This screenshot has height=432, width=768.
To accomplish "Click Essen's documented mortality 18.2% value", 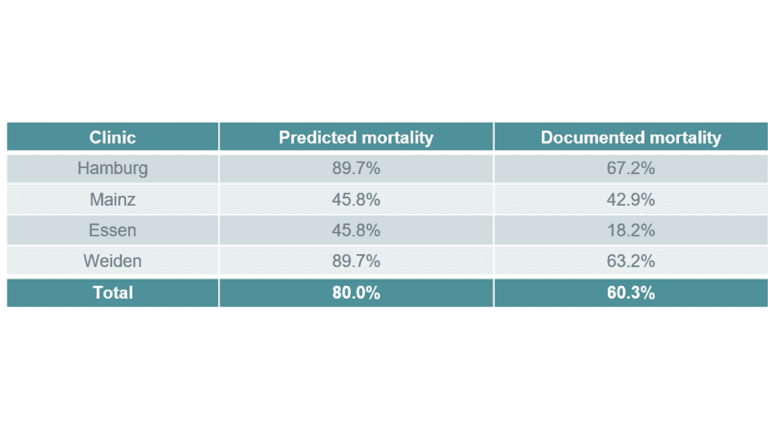I will [x=630, y=230].
